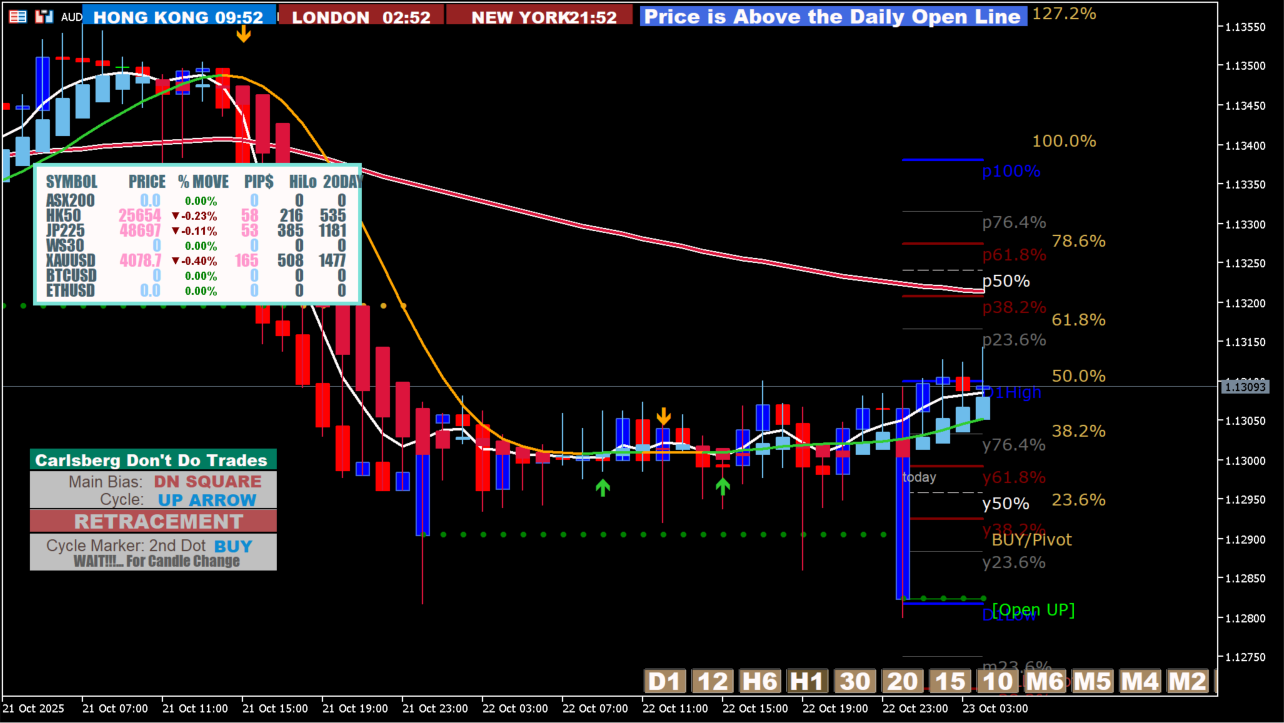This screenshot has height=723, width=1284.
Task: Select the H1 timeframe button
Action: 808,682
